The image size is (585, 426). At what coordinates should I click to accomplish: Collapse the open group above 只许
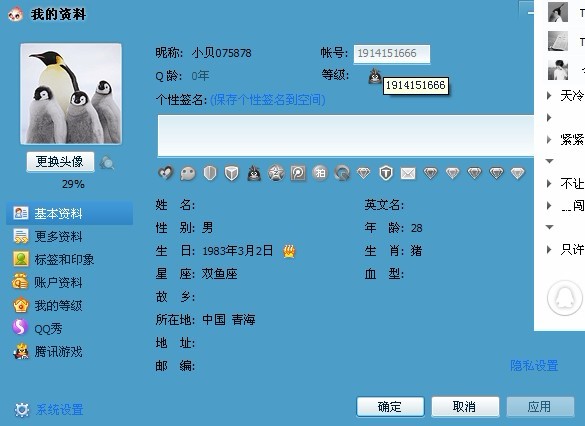[549, 227]
